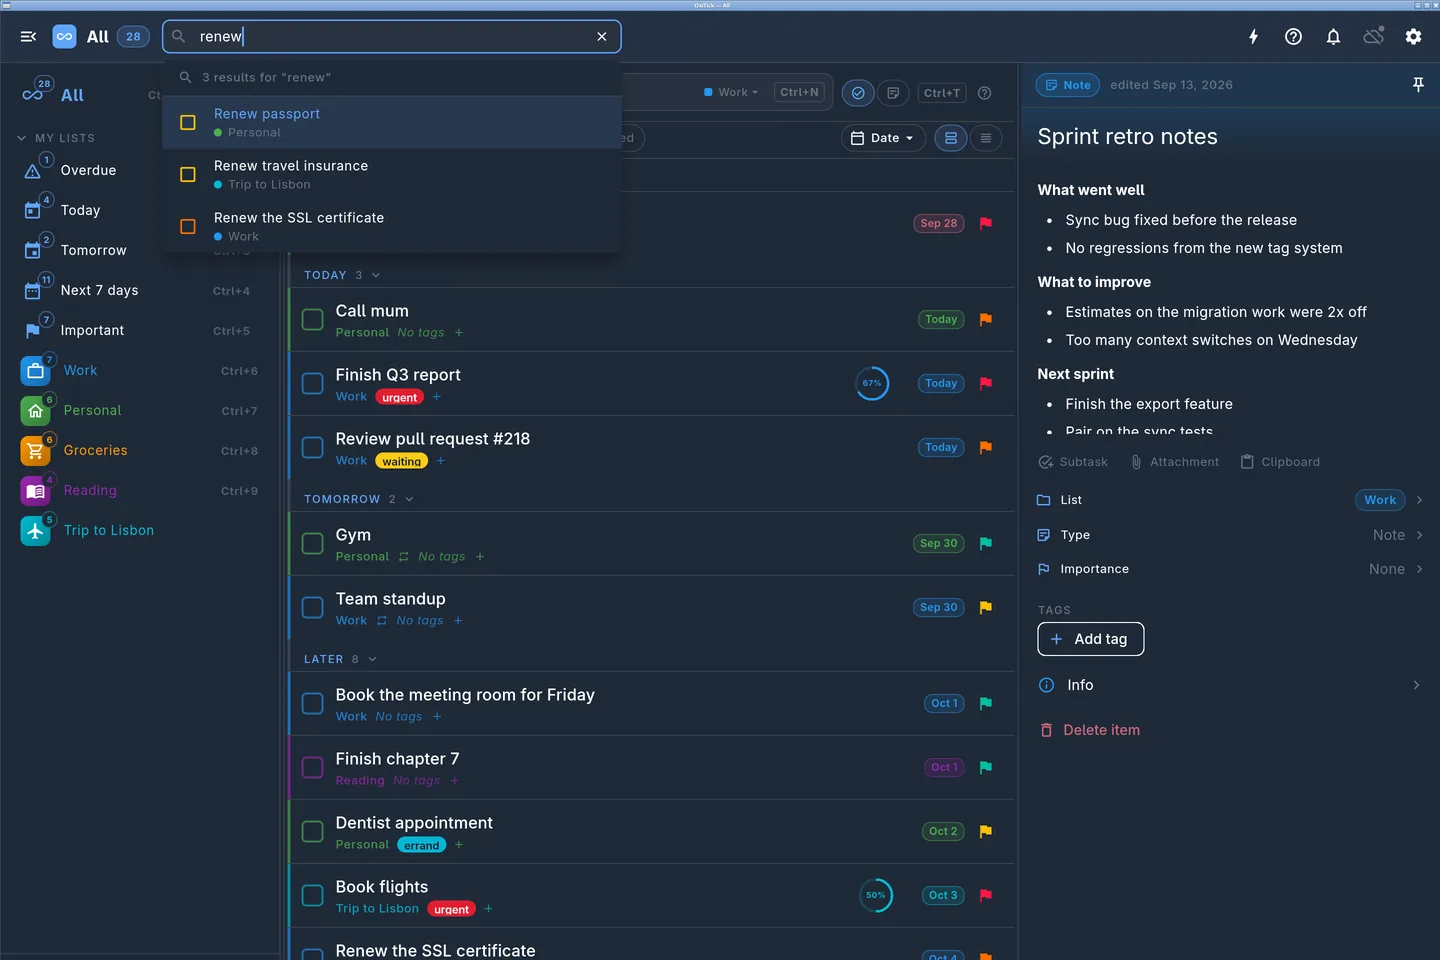Check the Renew passport search result box
This screenshot has width=1440, height=960.
(x=188, y=123)
